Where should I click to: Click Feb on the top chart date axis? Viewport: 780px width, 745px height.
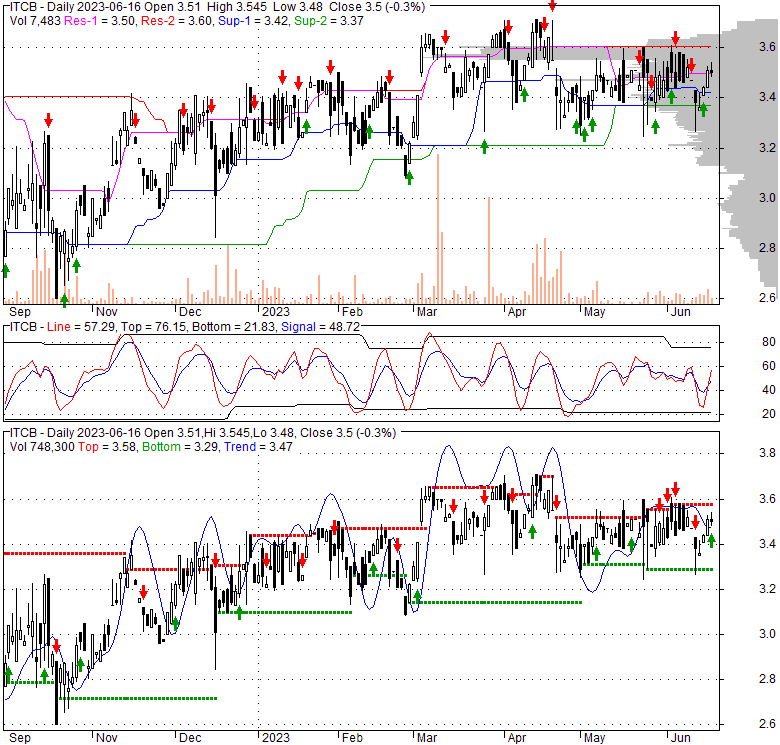[x=352, y=312]
